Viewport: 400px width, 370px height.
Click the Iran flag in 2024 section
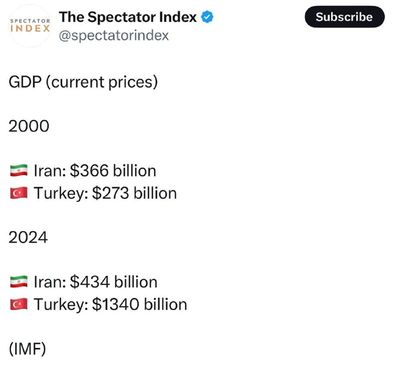click(x=19, y=282)
